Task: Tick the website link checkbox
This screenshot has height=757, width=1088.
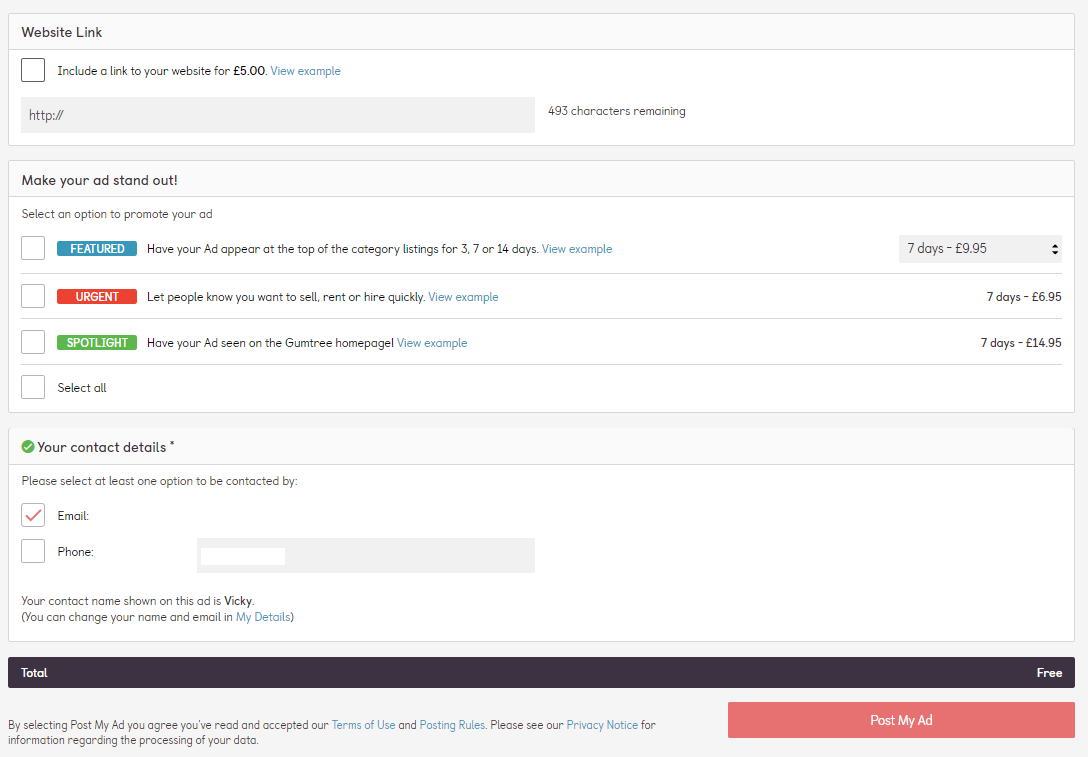Action: (33, 70)
